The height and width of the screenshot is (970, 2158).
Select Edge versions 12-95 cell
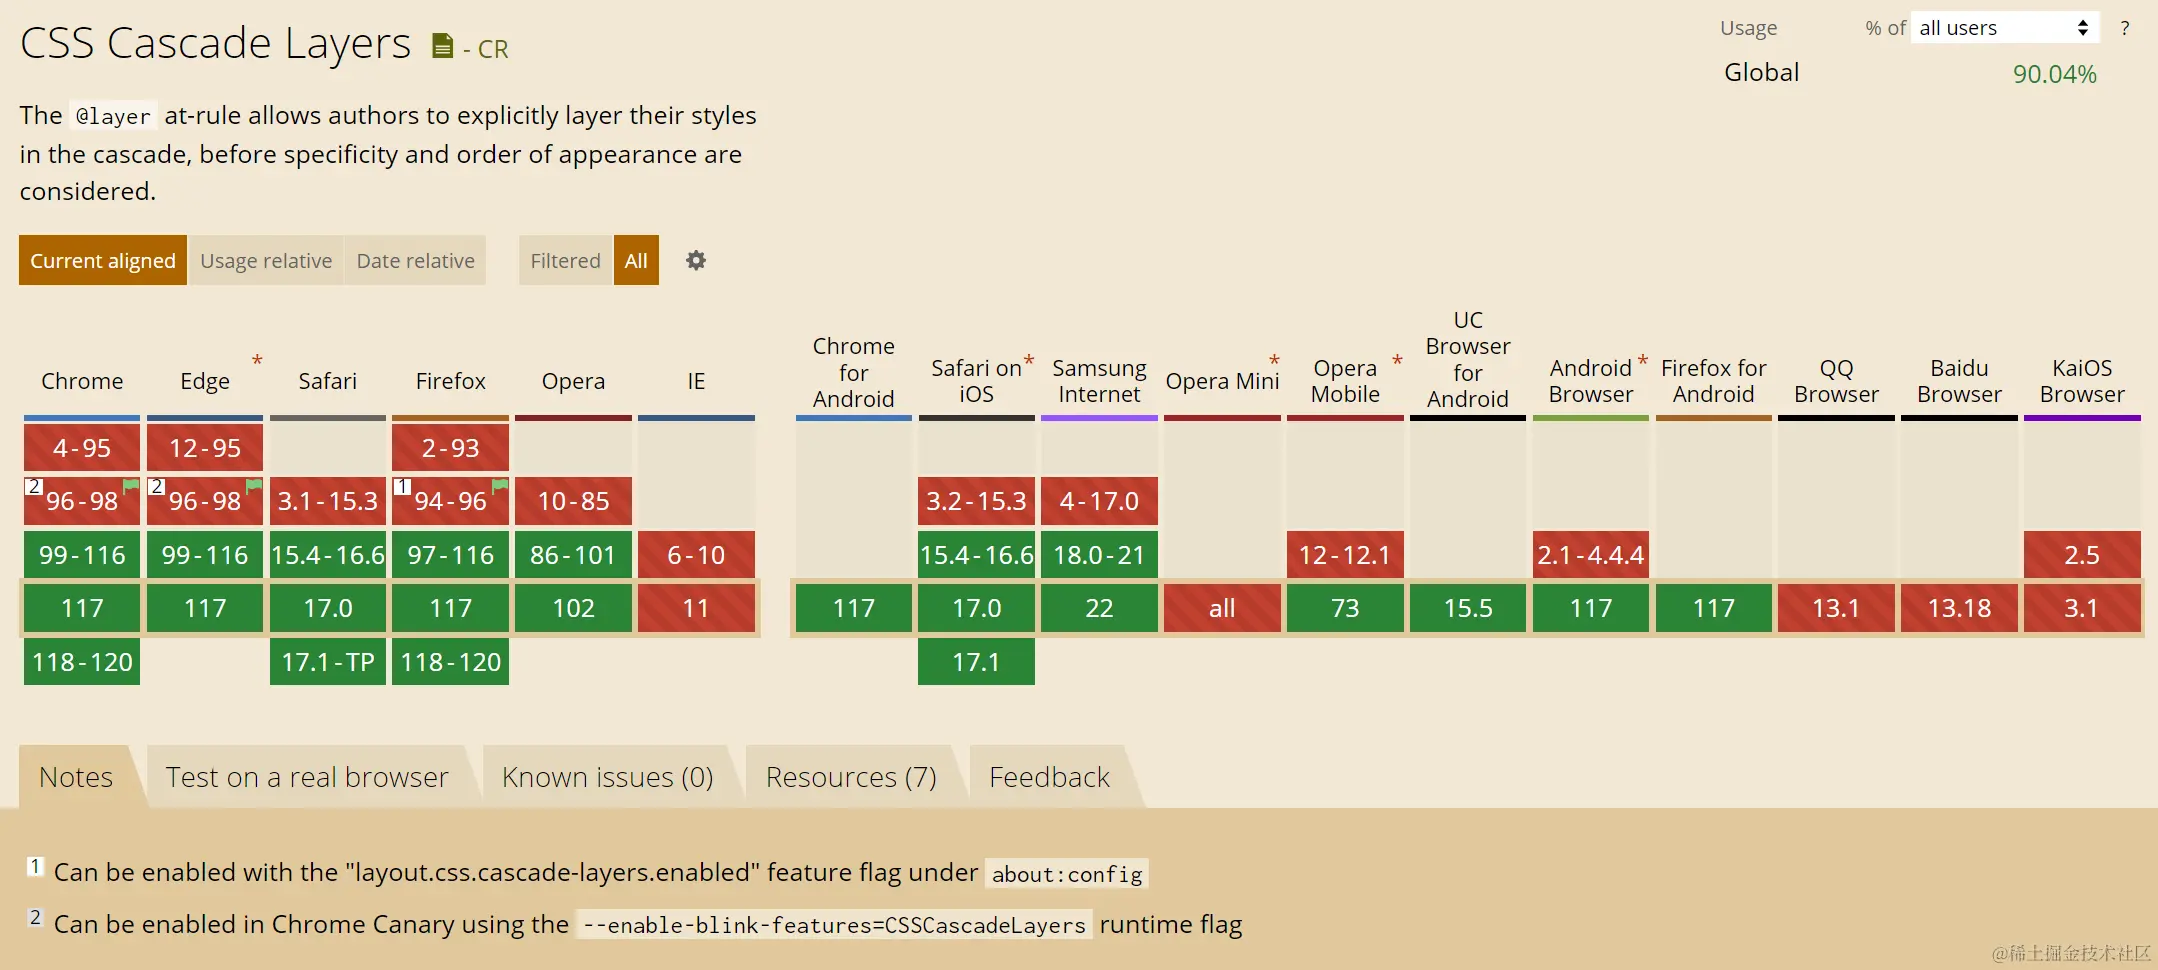click(205, 448)
